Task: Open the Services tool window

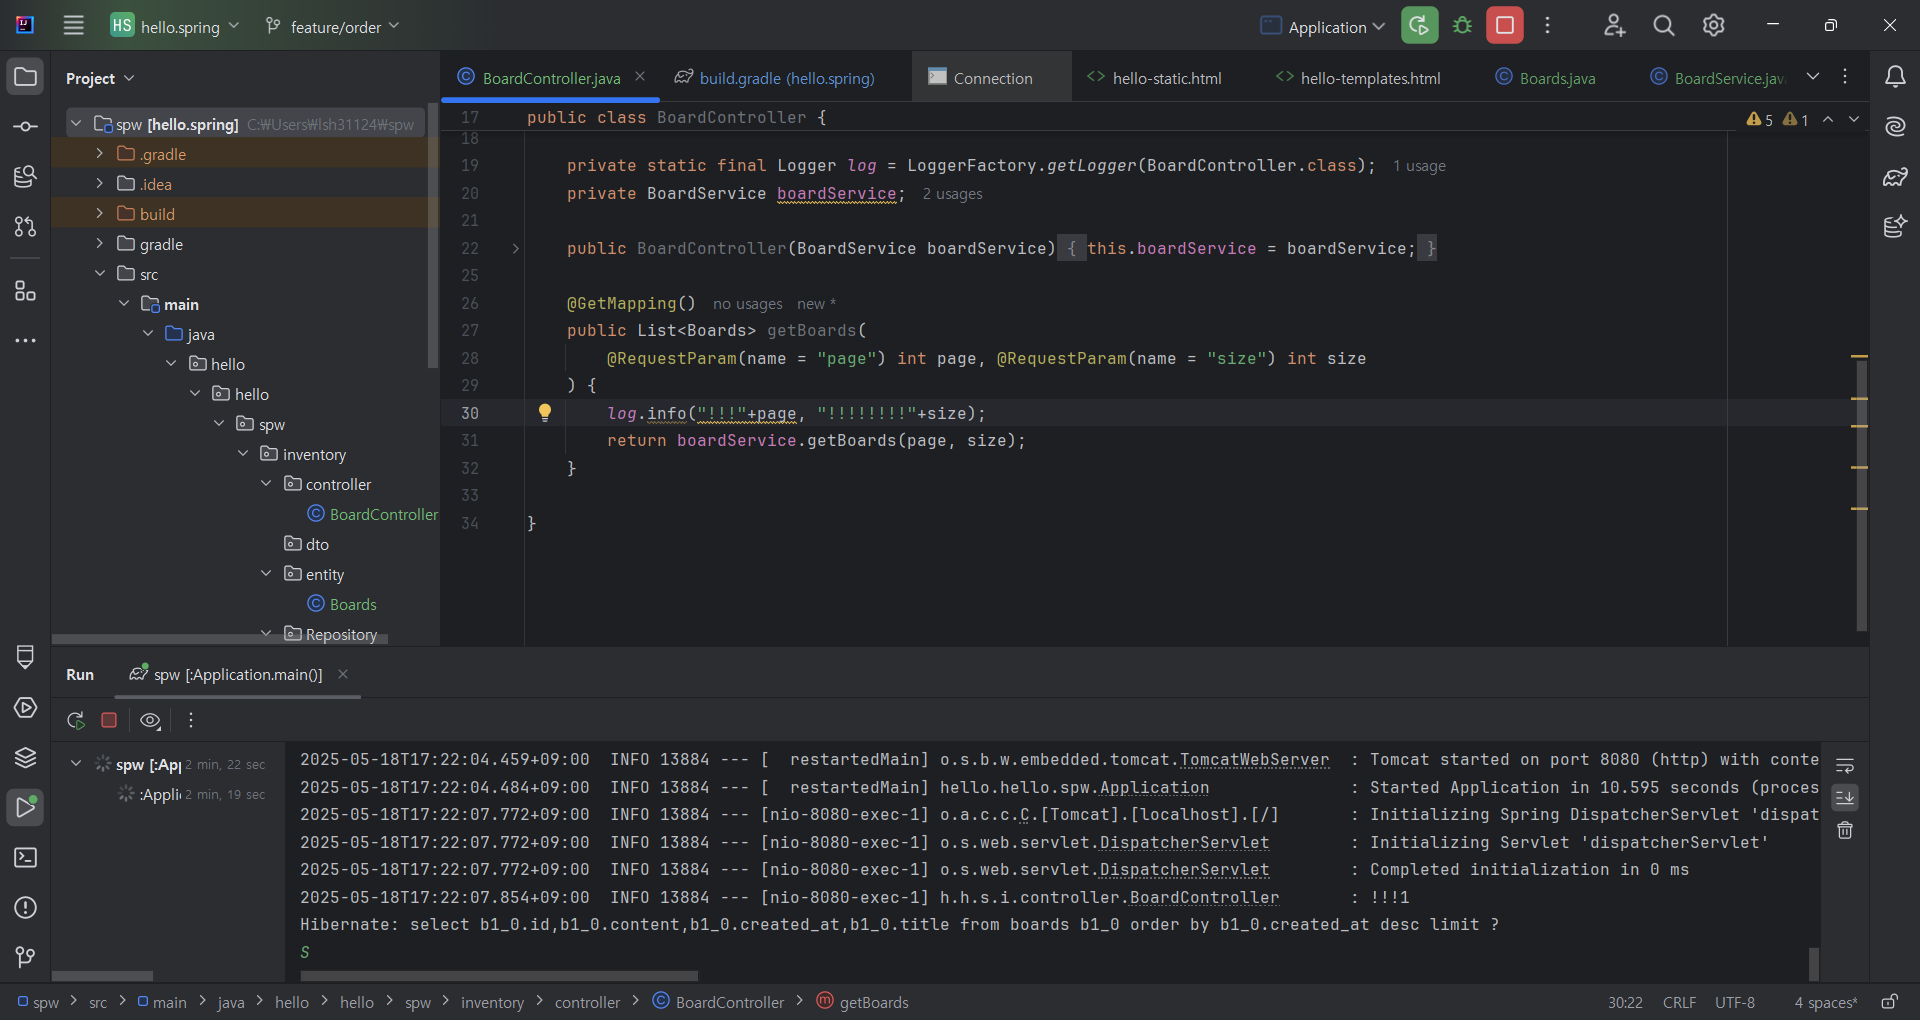Action: coord(25,707)
